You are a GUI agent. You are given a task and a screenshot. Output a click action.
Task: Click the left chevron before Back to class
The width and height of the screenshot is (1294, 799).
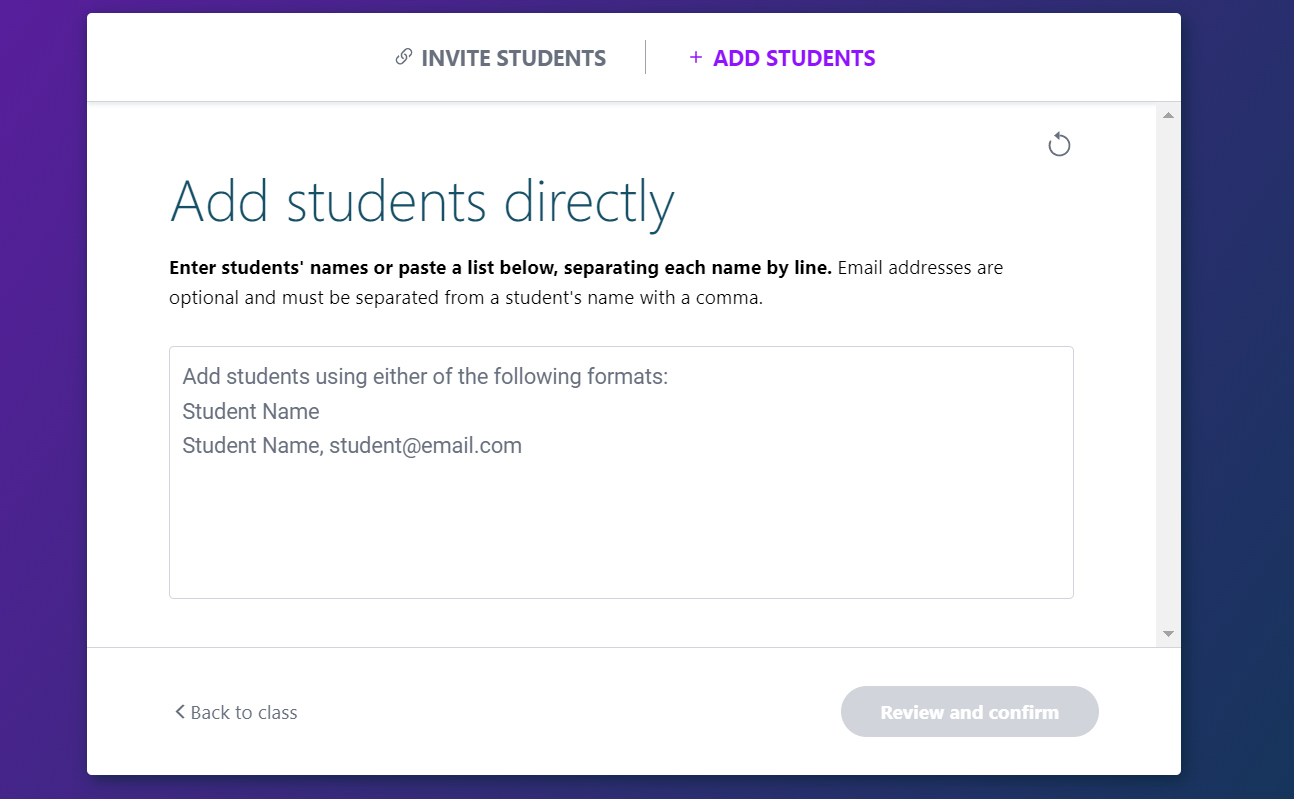180,712
